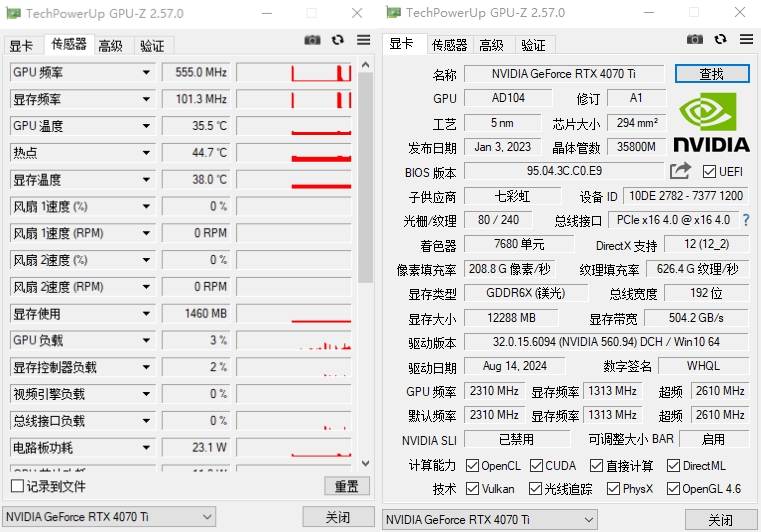Click the BIOS share/export arrow icon
This screenshot has width=761, height=532.
click(x=680, y=171)
